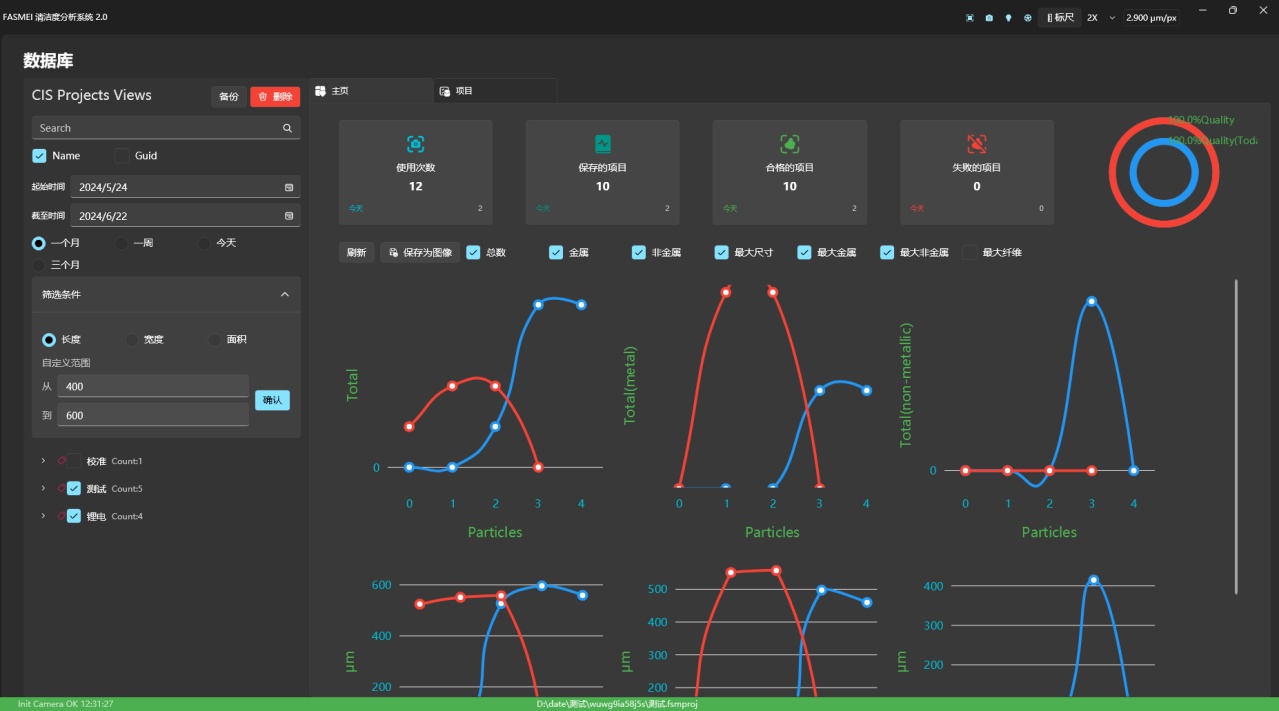The image size is (1279, 711).
Task: Click the 保存为图像 button
Action: tap(419, 253)
